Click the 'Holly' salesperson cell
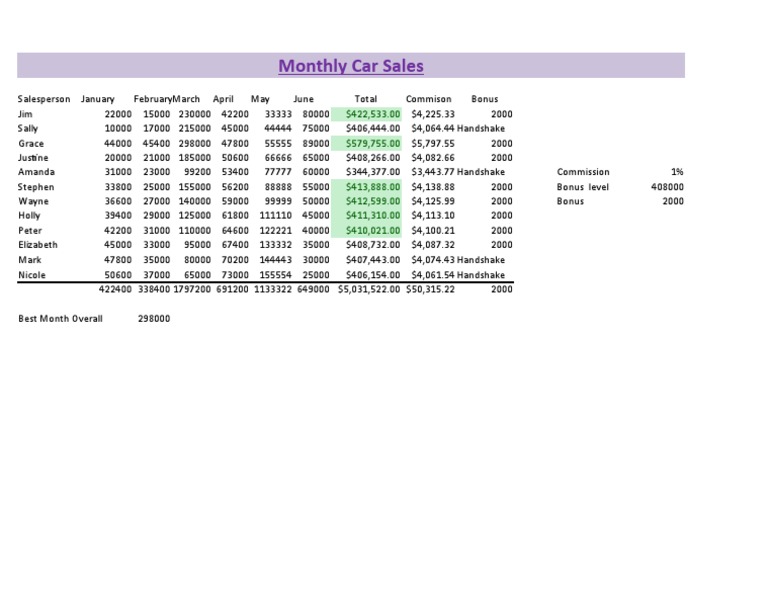The height and width of the screenshot is (594, 768). click(x=29, y=215)
